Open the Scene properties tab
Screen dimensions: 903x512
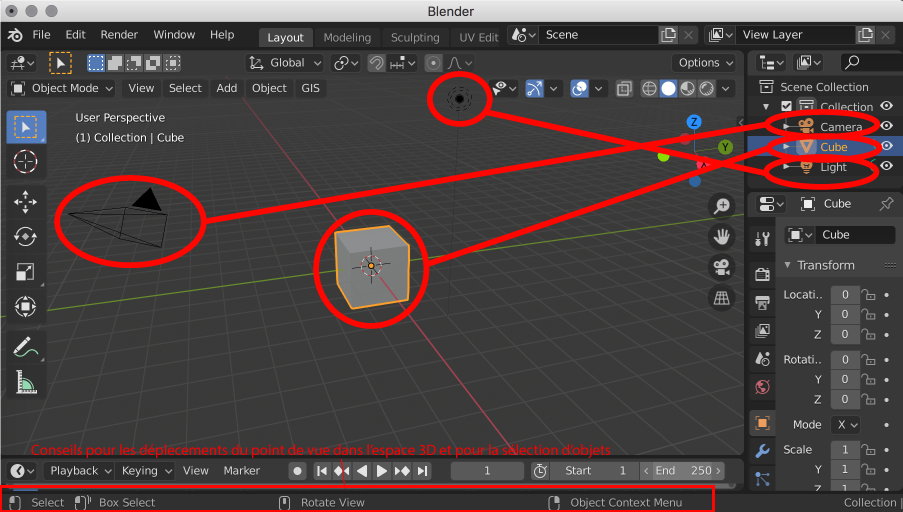[x=762, y=359]
